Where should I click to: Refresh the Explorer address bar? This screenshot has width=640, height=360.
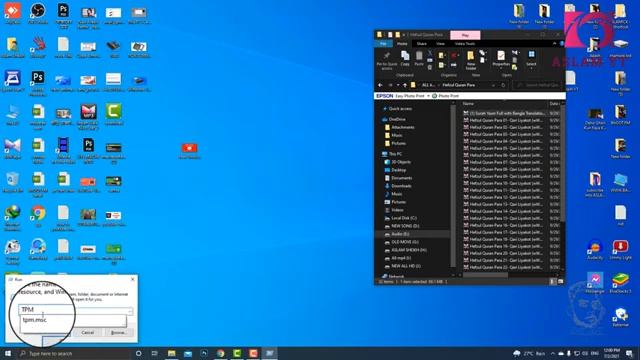click(x=503, y=85)
